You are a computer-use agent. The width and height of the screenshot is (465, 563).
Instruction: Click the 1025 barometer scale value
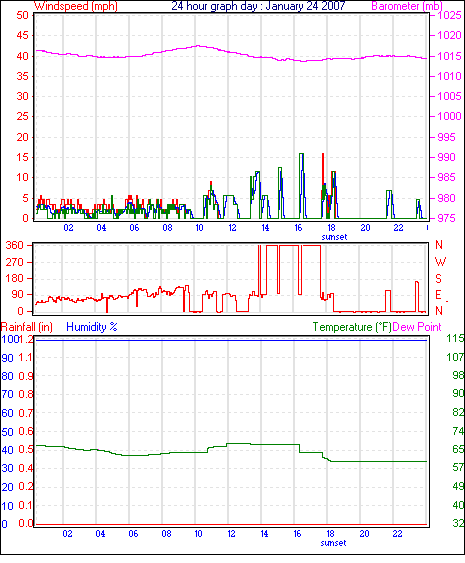[449, 15]
